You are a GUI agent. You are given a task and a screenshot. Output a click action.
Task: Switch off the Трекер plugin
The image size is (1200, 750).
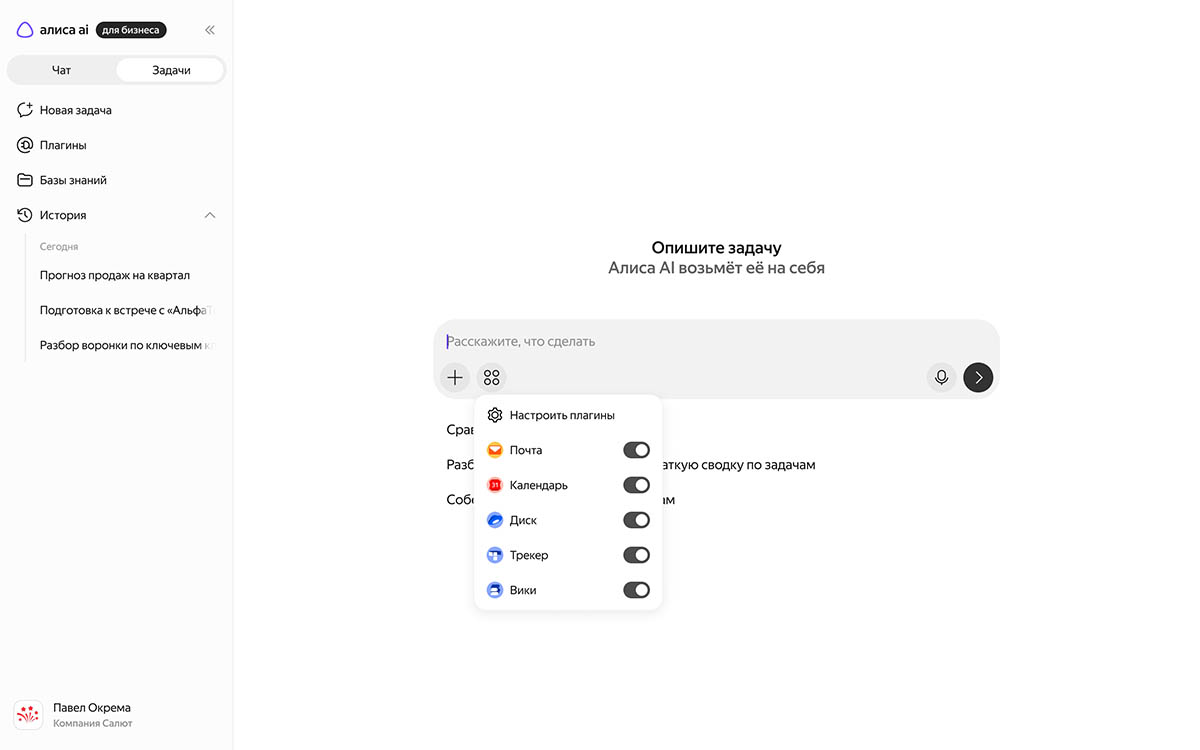636,555
